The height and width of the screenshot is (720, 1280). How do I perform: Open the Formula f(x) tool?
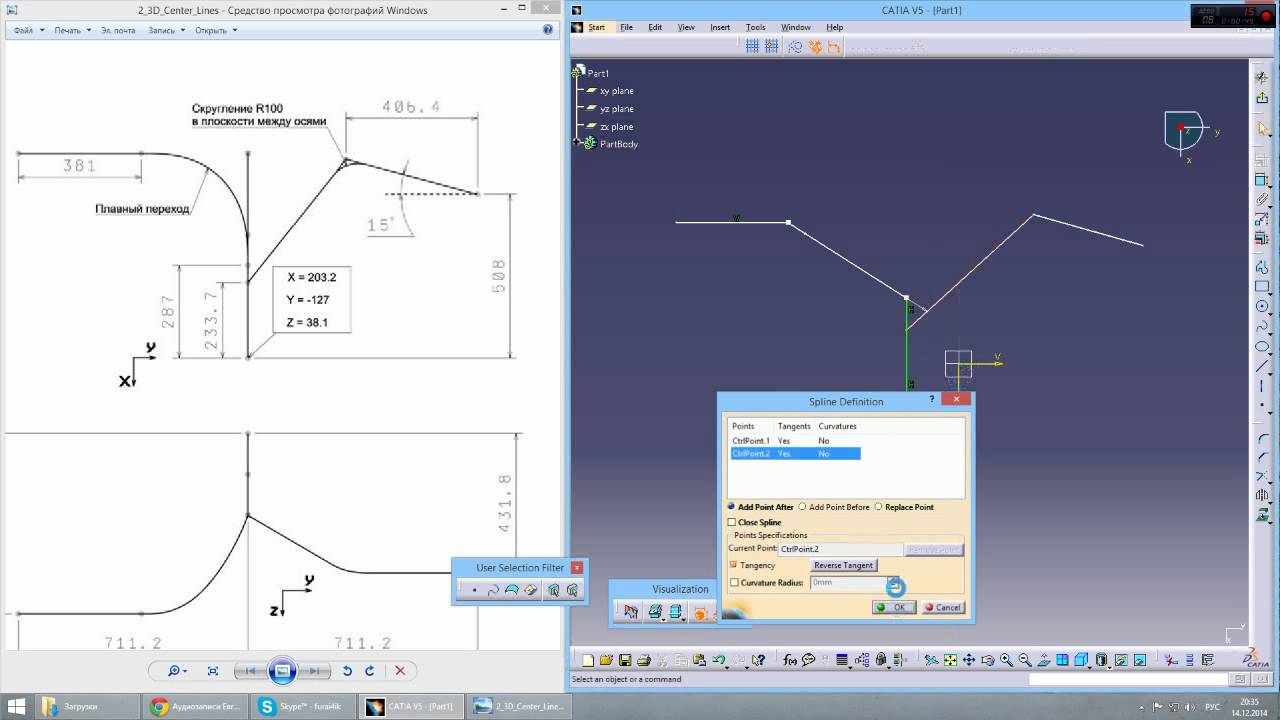coord(789,660)
